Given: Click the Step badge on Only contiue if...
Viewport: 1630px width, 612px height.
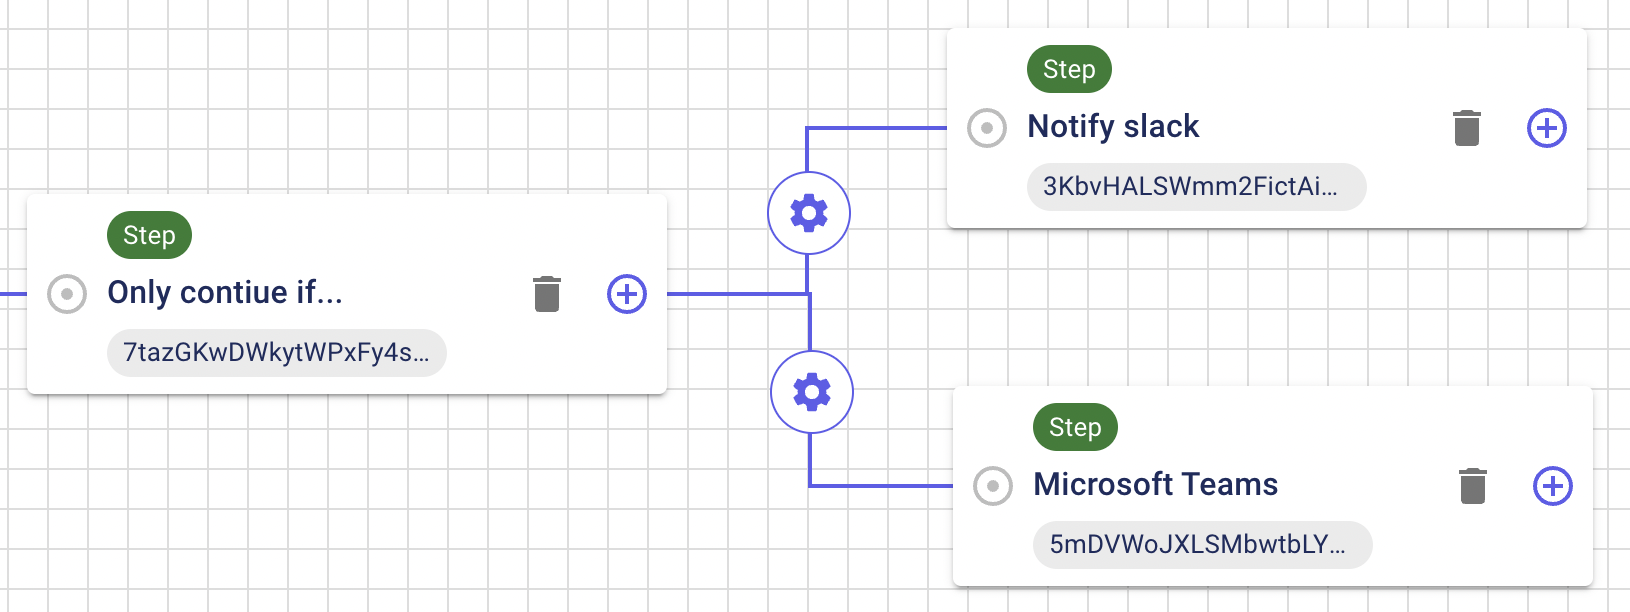Looking at the screenshot, I should (x=149, y=235).
